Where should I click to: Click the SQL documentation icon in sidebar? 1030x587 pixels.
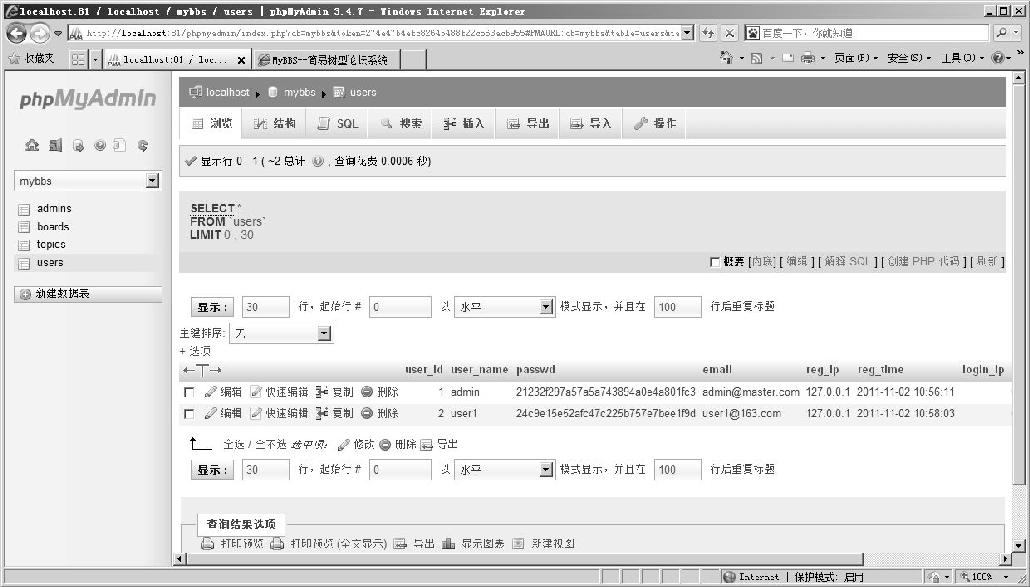point(119,145)
